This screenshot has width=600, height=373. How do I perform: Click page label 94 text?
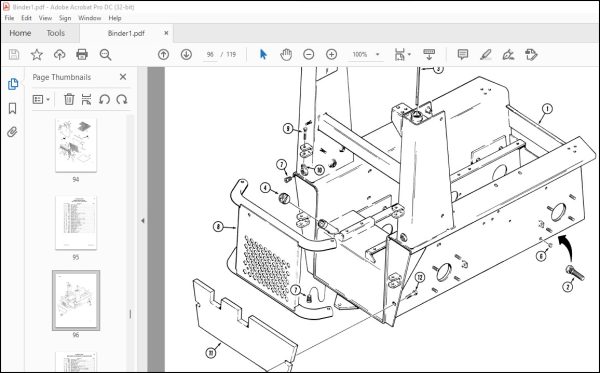pyautogui.click(x=76, y=179)
